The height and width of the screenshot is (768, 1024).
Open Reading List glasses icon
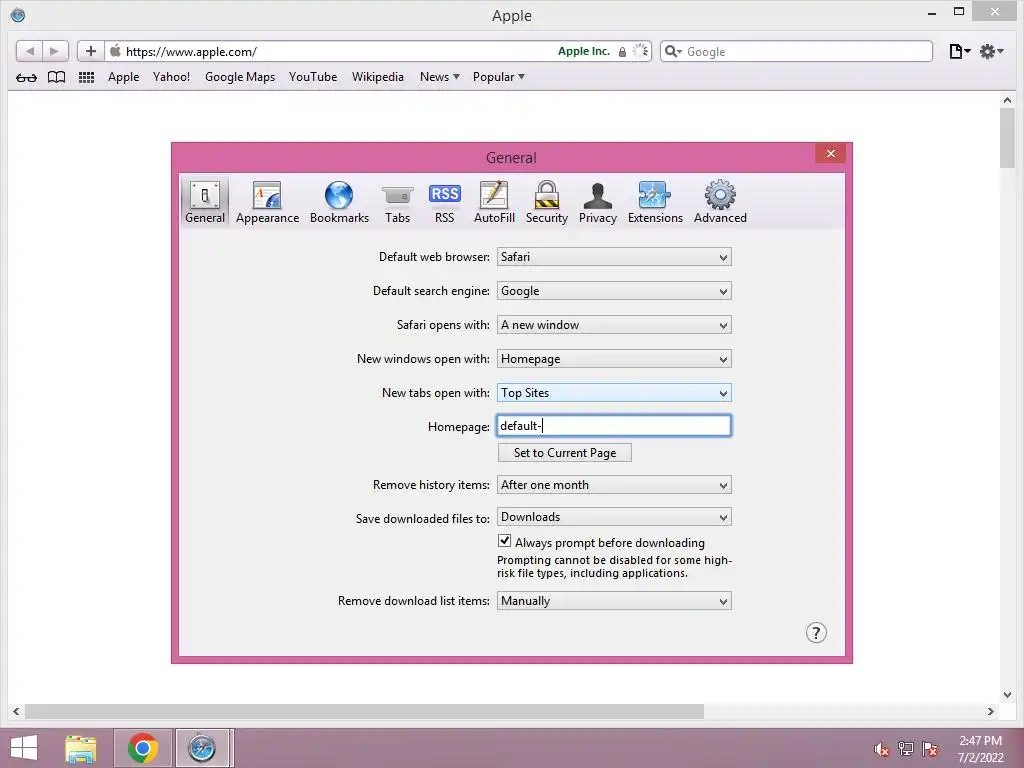(x=26, y=78)
